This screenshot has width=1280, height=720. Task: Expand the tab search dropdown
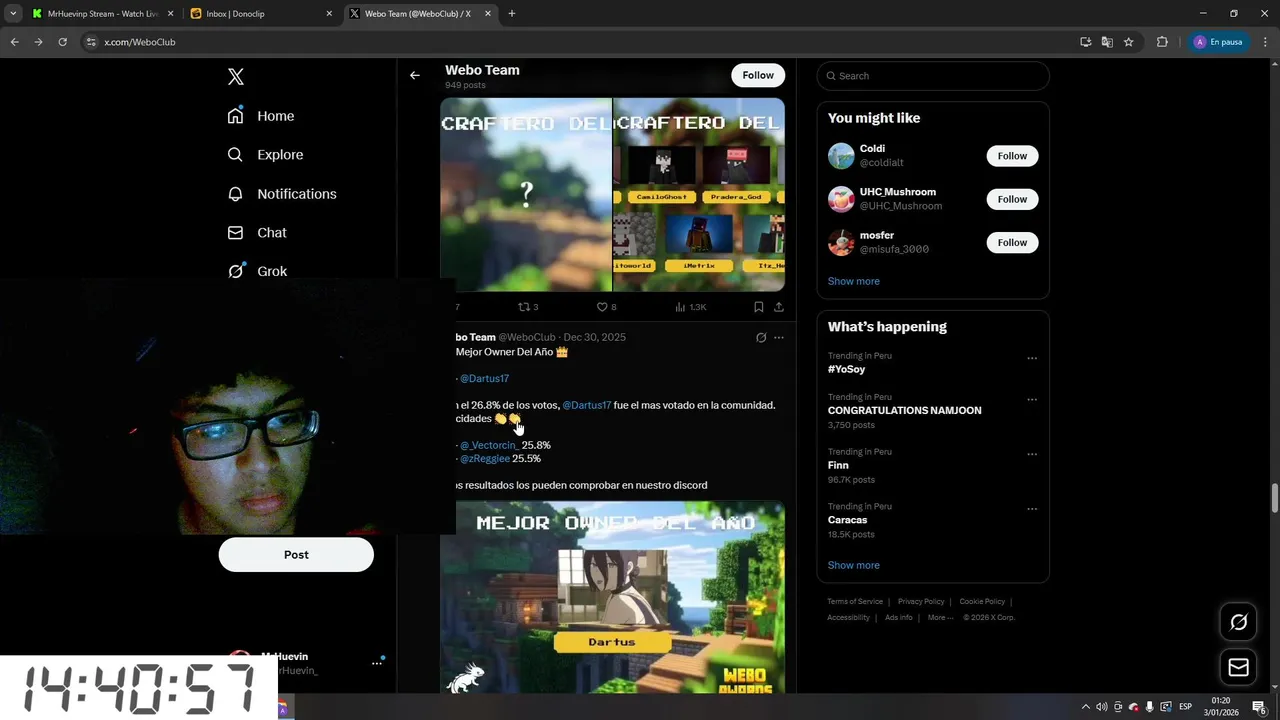point(13,14)
